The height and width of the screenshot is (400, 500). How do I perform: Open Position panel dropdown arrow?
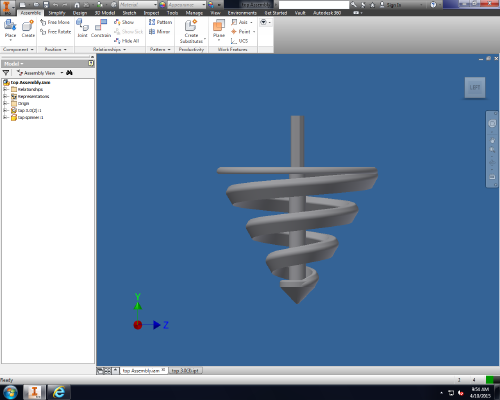(65, 49)
